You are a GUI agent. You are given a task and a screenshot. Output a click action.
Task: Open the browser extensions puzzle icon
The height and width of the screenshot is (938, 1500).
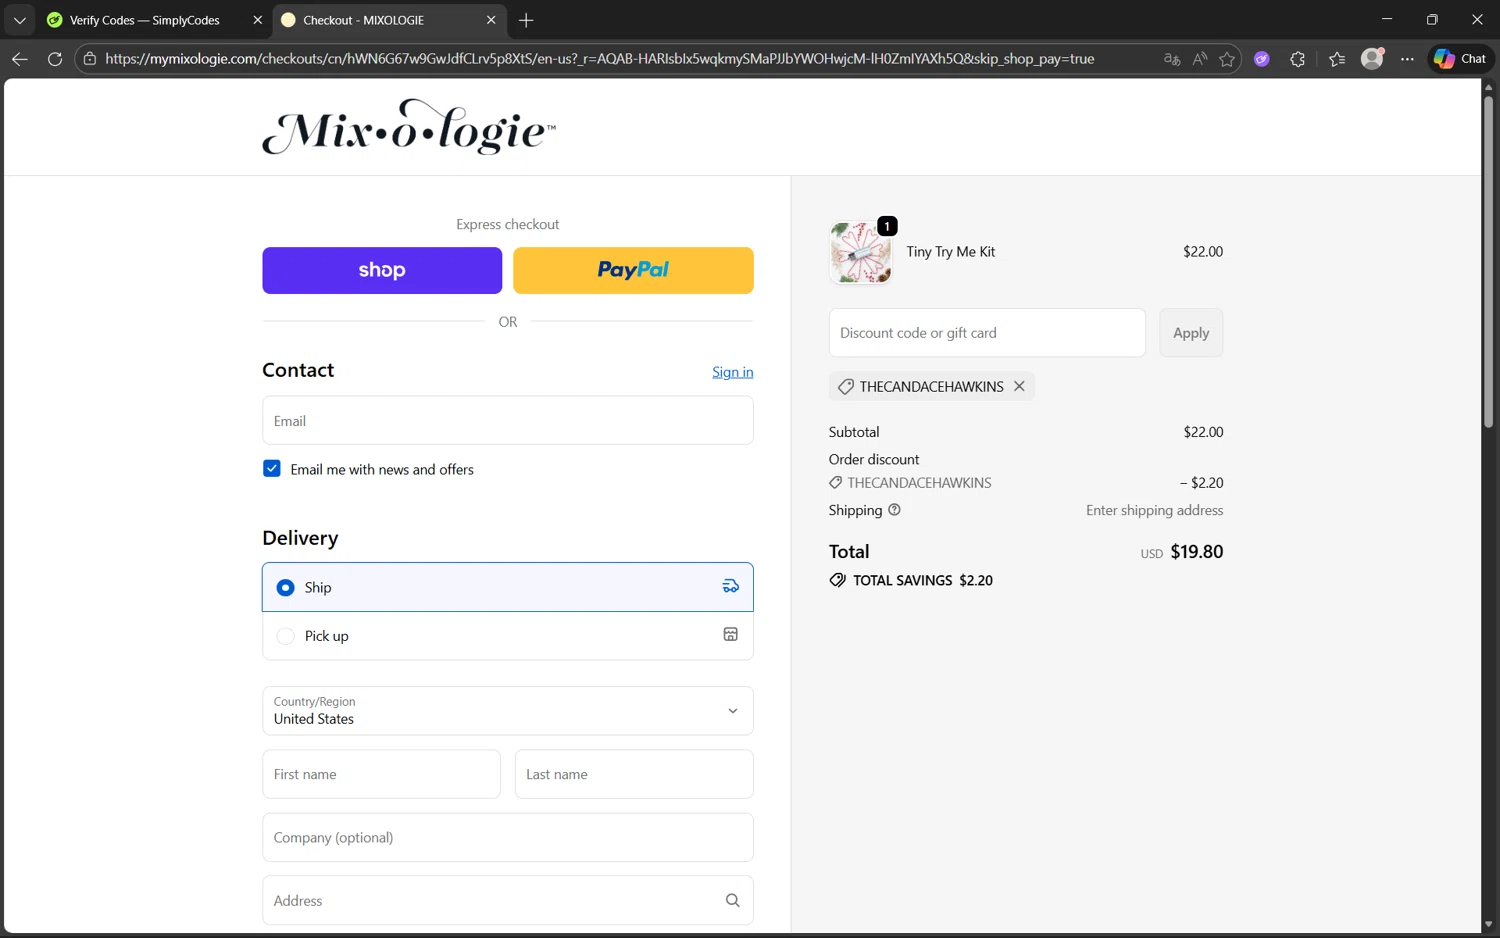[x=1298, y=59]
